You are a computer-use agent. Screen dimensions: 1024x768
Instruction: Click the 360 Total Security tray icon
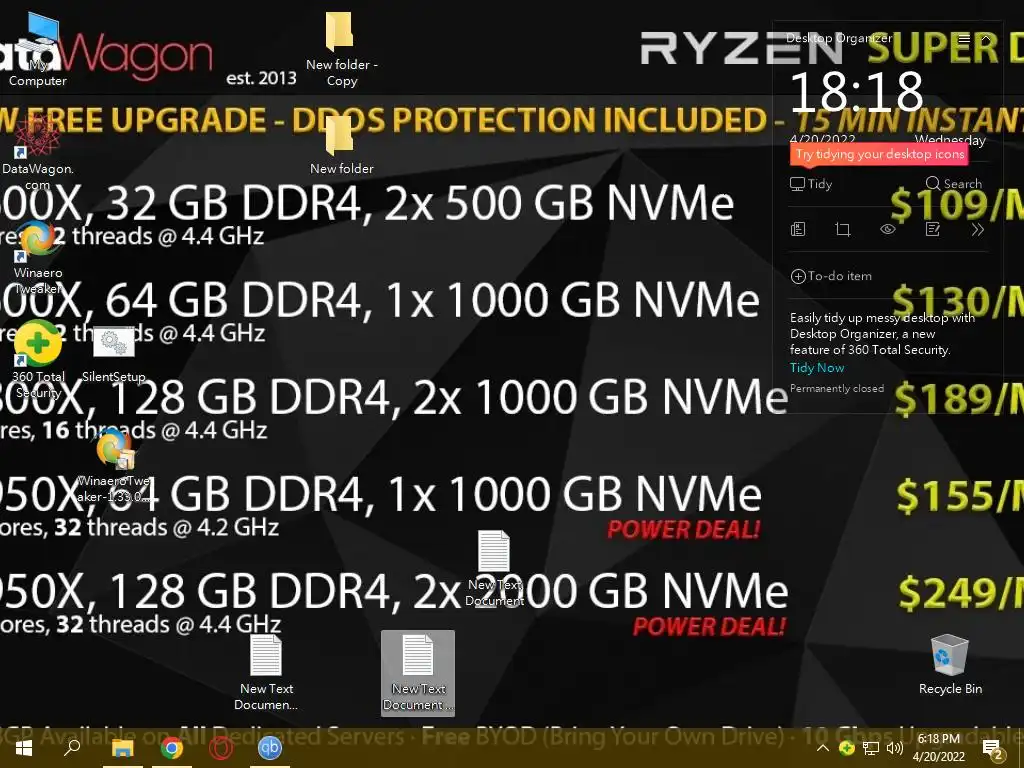point(846,748)
